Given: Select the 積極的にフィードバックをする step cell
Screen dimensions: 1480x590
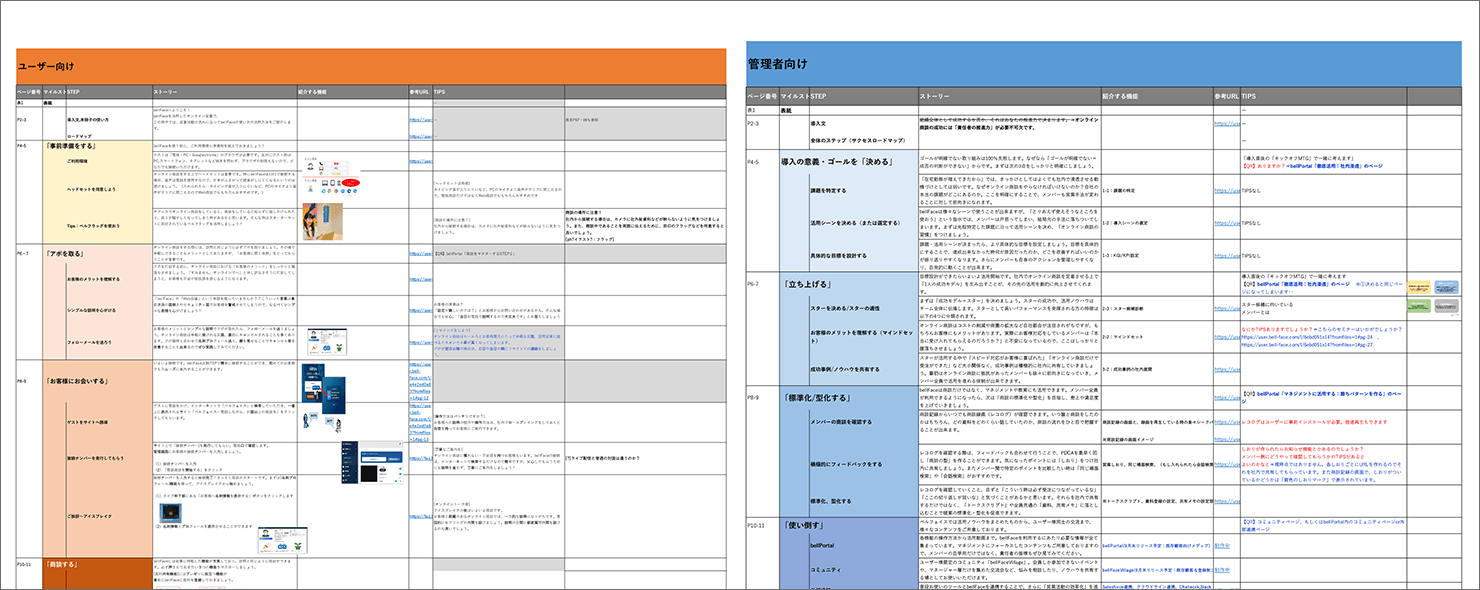Looking at the screenshot, I should (862, 466).
